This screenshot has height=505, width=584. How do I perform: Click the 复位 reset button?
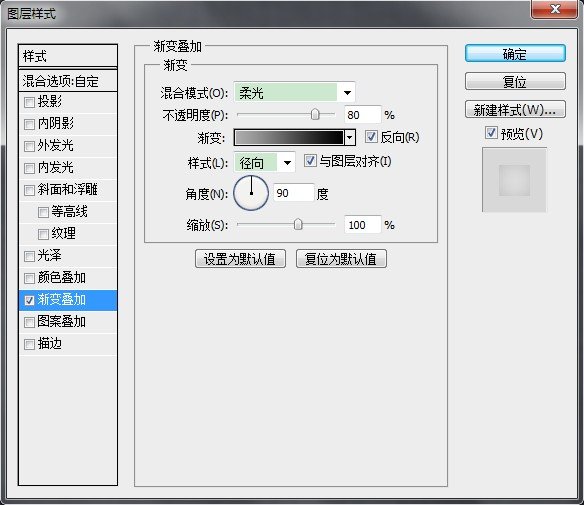(515, 81)
